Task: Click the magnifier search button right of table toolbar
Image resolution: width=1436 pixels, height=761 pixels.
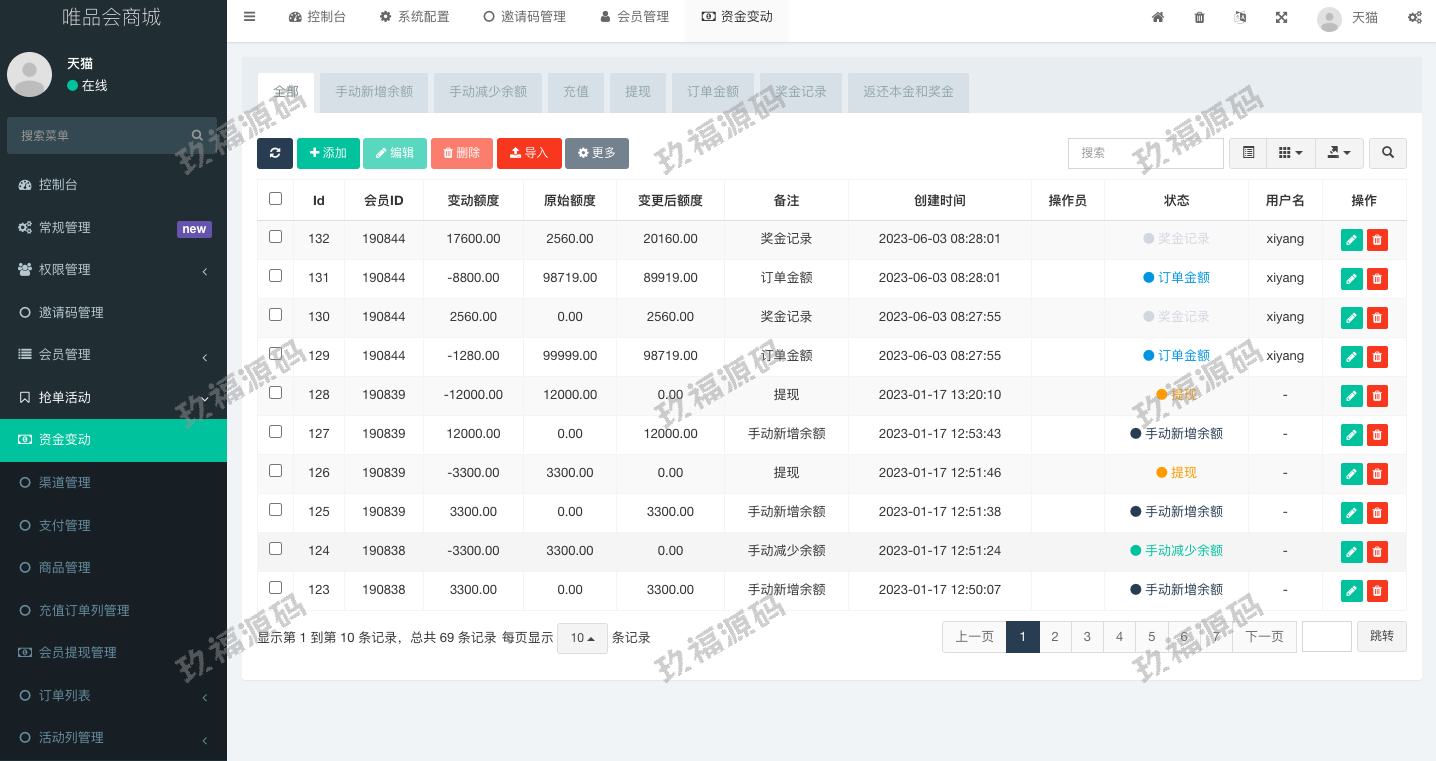Action: (1387, 153)
